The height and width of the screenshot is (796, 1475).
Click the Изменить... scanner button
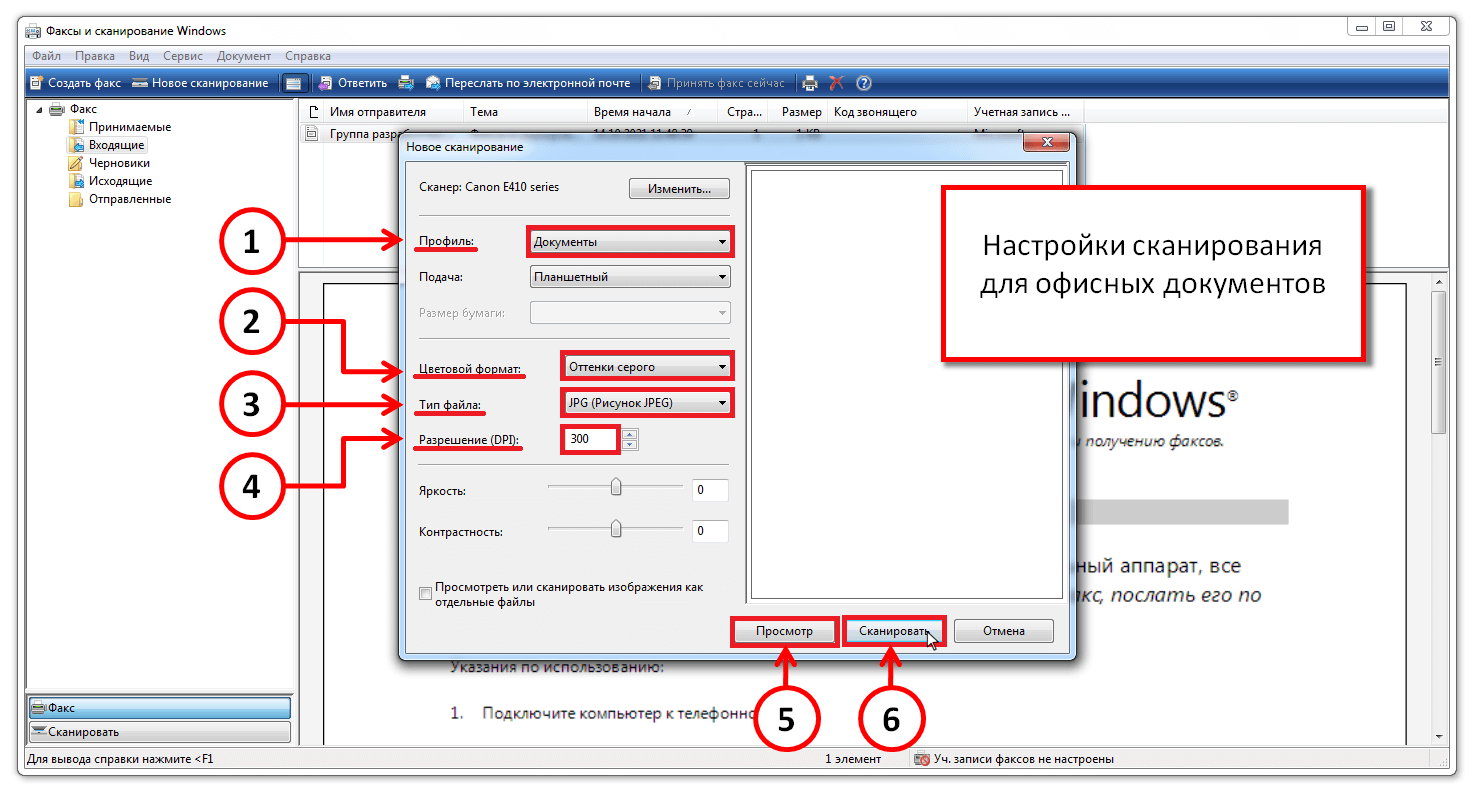pyautogui.click(x=679, y=188)
